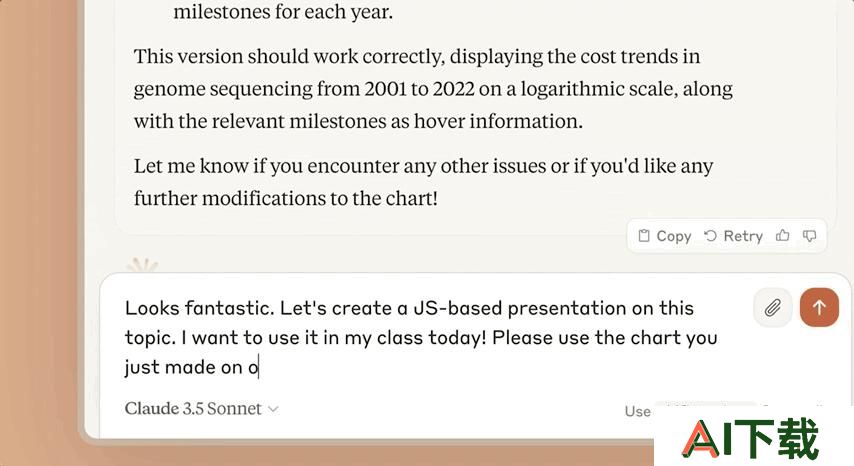The width and height of the screenshot is (854, 466).
Task: Click the paragraph starting 'Let me know if'
Action: pos(423,182)
